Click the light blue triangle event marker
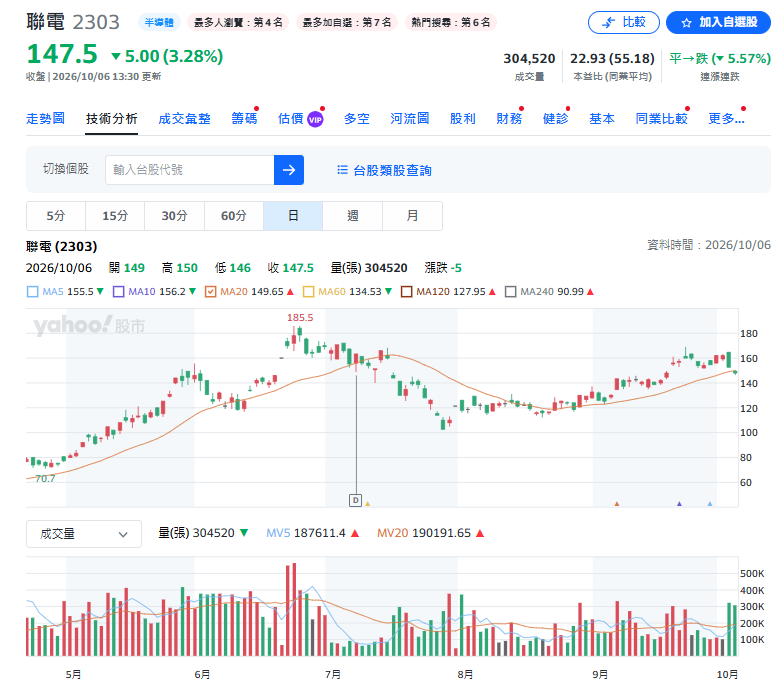Image resolution: width=776 pixels, height=690 pixels. [x=710, y=503]
